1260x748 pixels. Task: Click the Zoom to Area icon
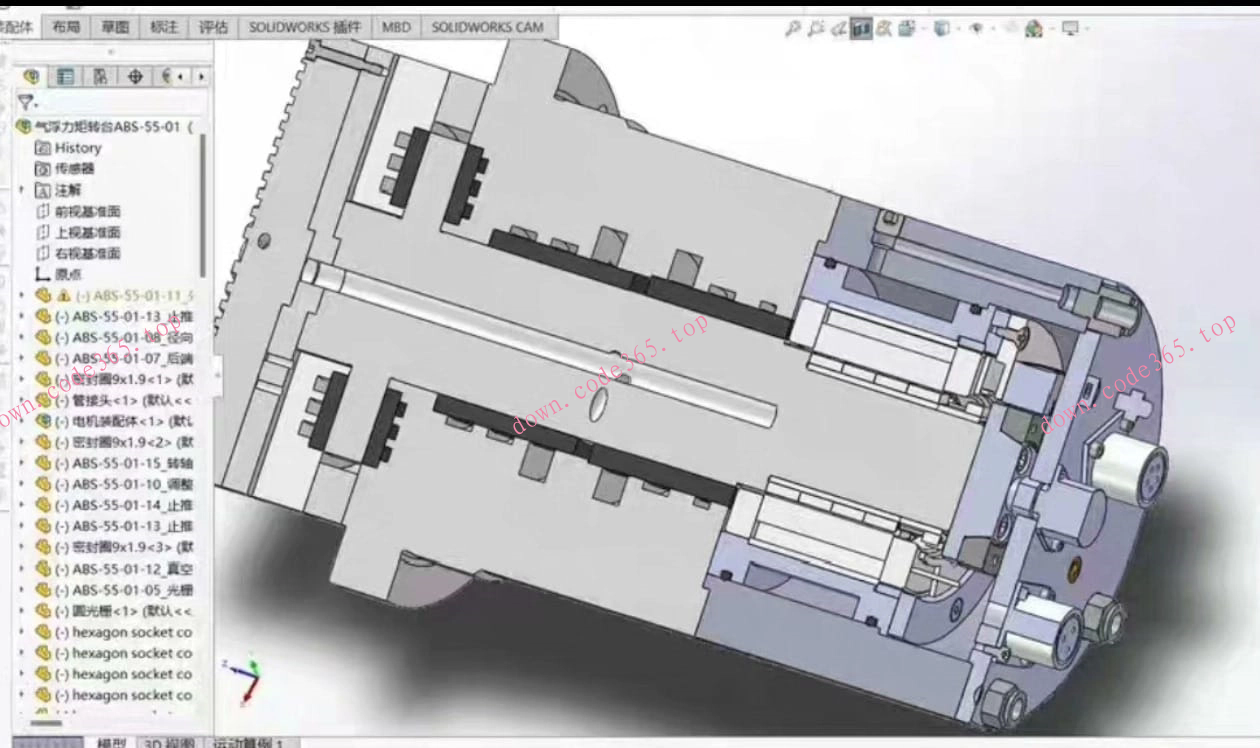coord(816,29)
